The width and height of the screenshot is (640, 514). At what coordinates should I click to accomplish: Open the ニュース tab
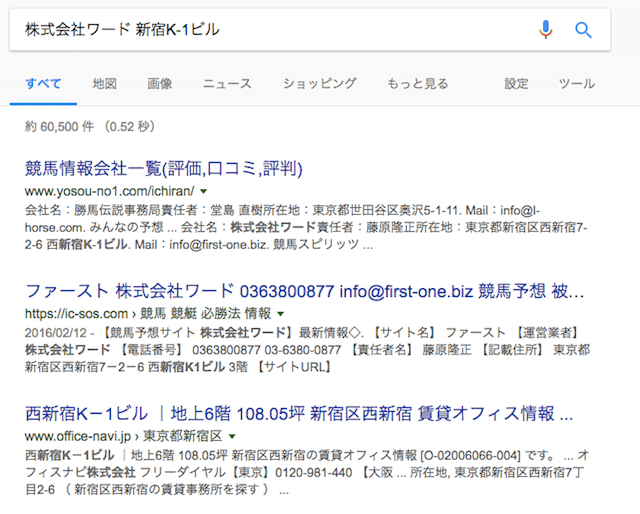(227, 84)
